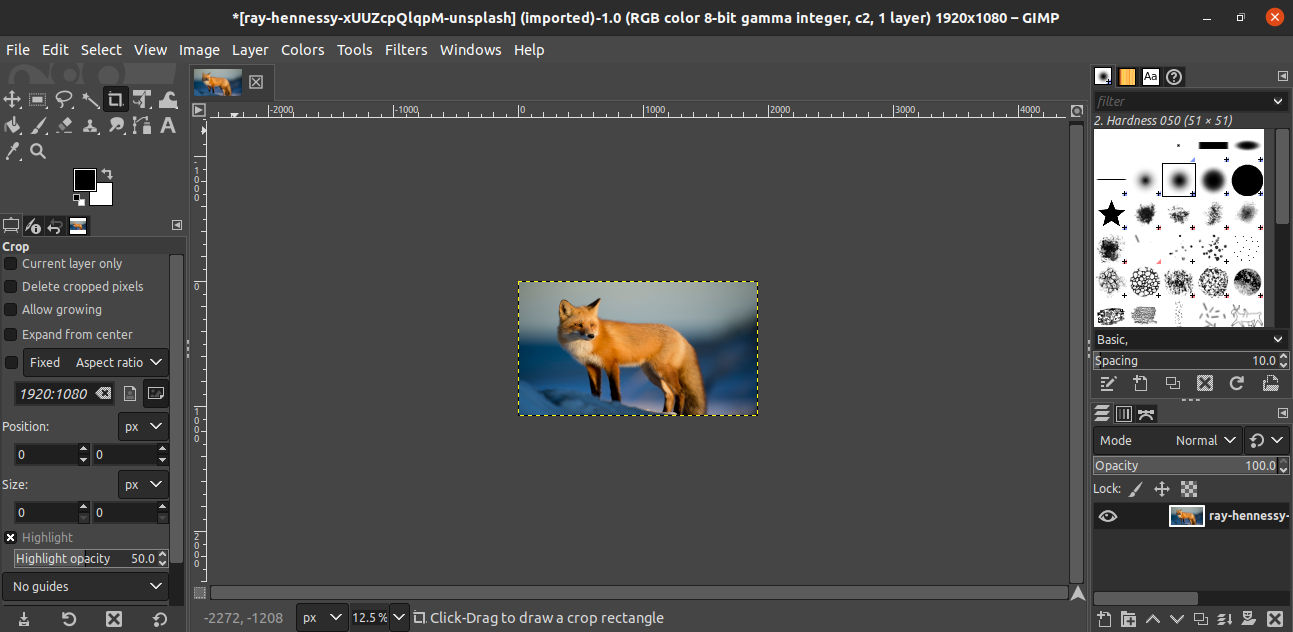Toggle visibility eye of the ray-hennessy layer

coord(1107,516)
